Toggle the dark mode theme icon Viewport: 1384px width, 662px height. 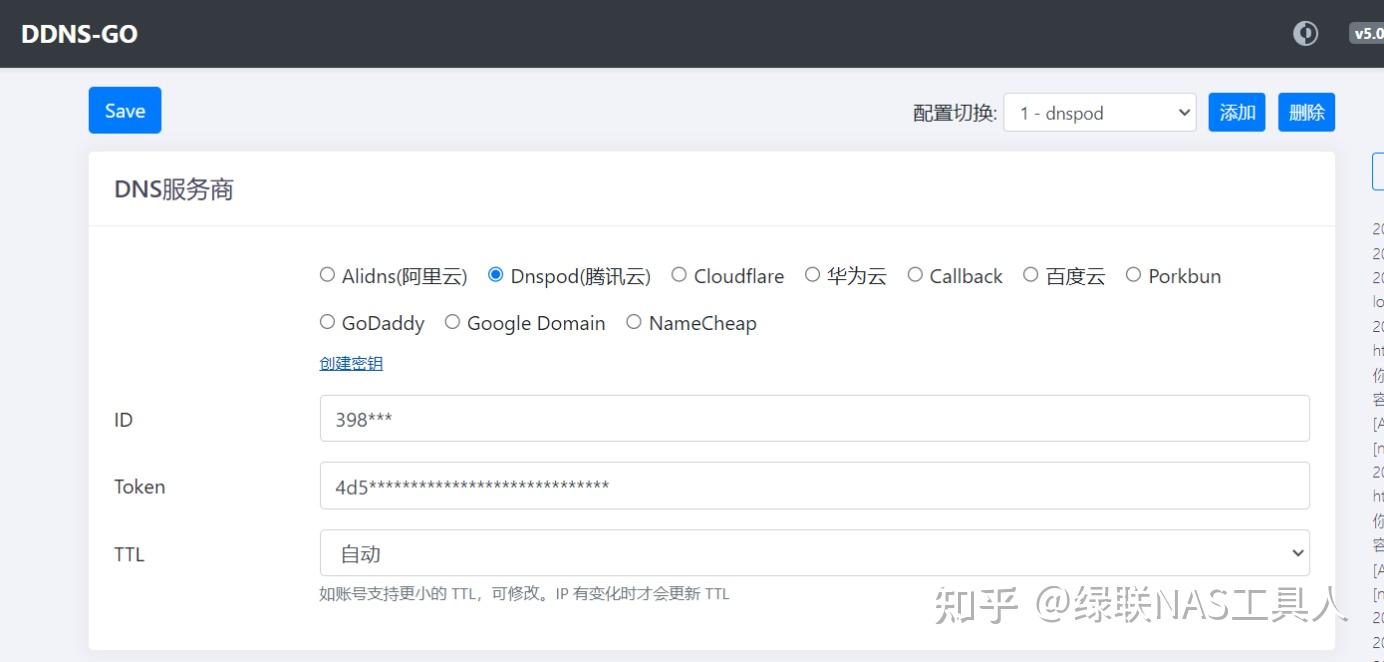(x=1305, y=34)
